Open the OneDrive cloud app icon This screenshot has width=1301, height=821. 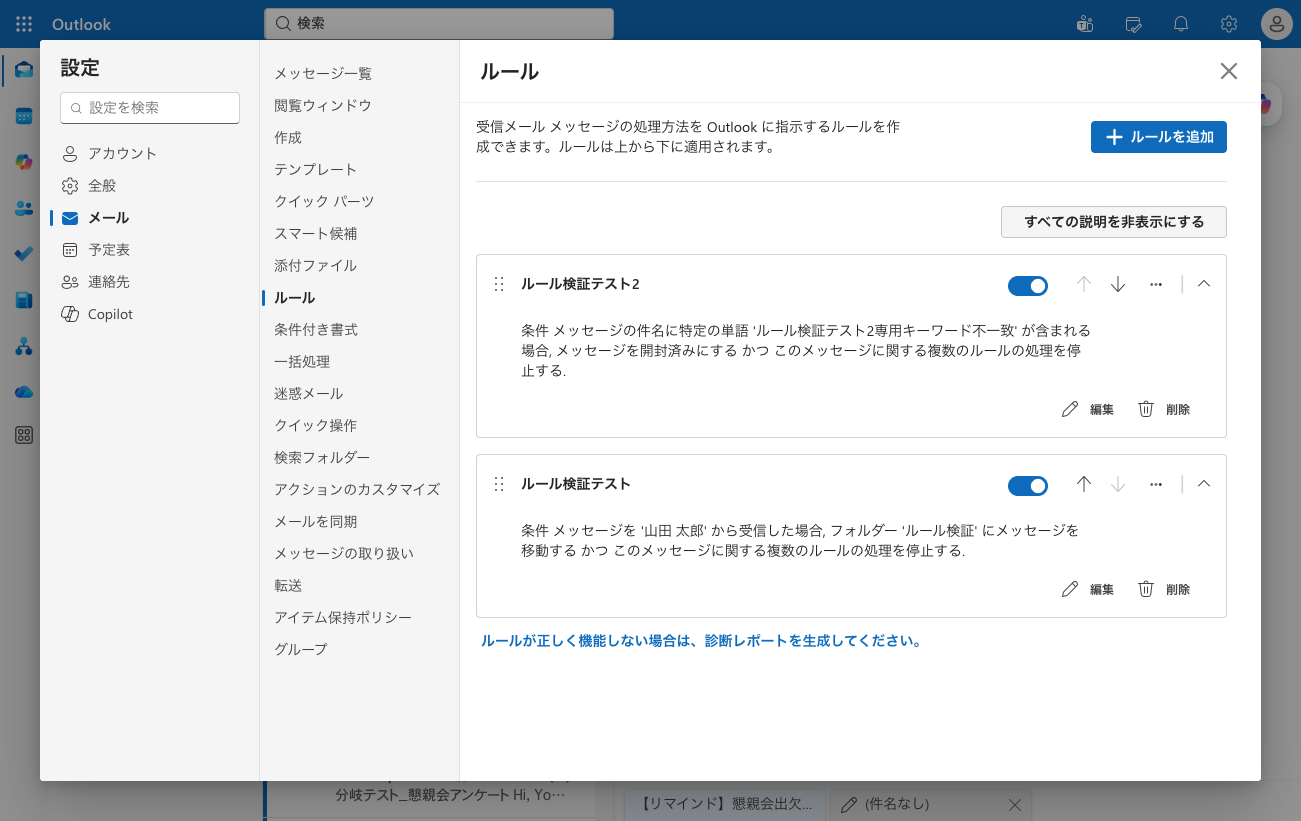pyautogui.click(x=24, y=392)
